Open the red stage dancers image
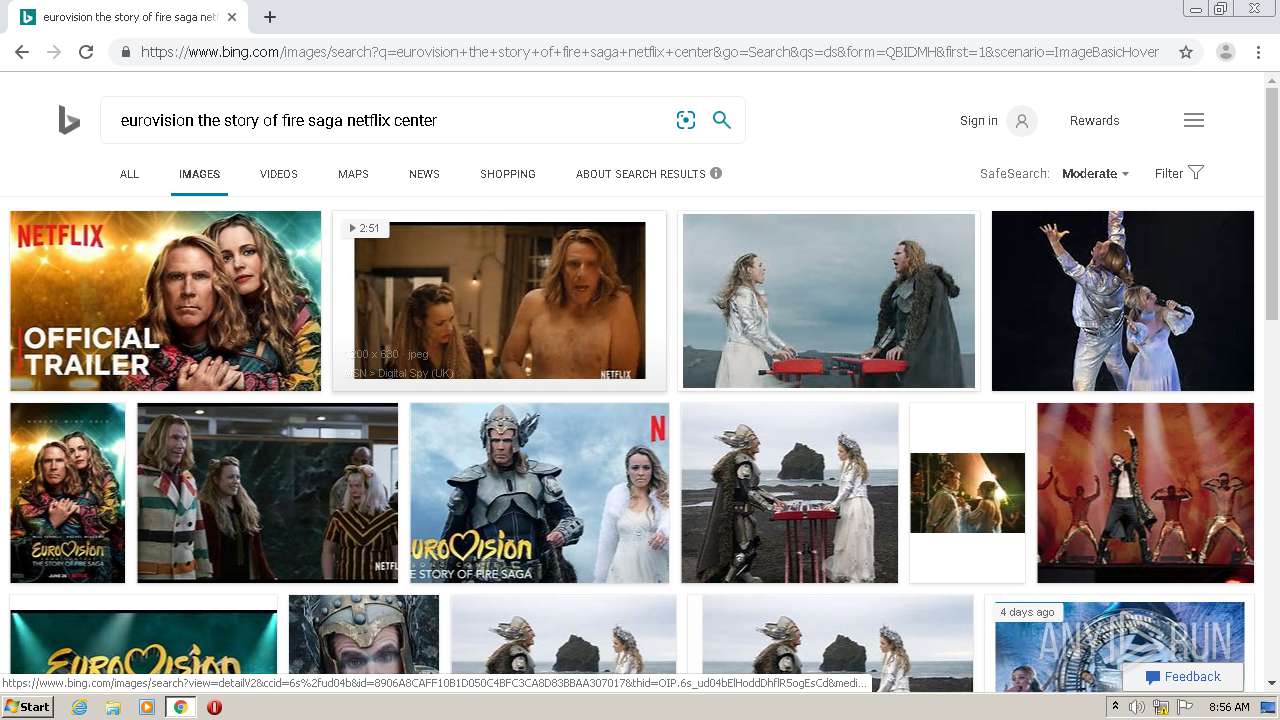 tap(1145, 493)
